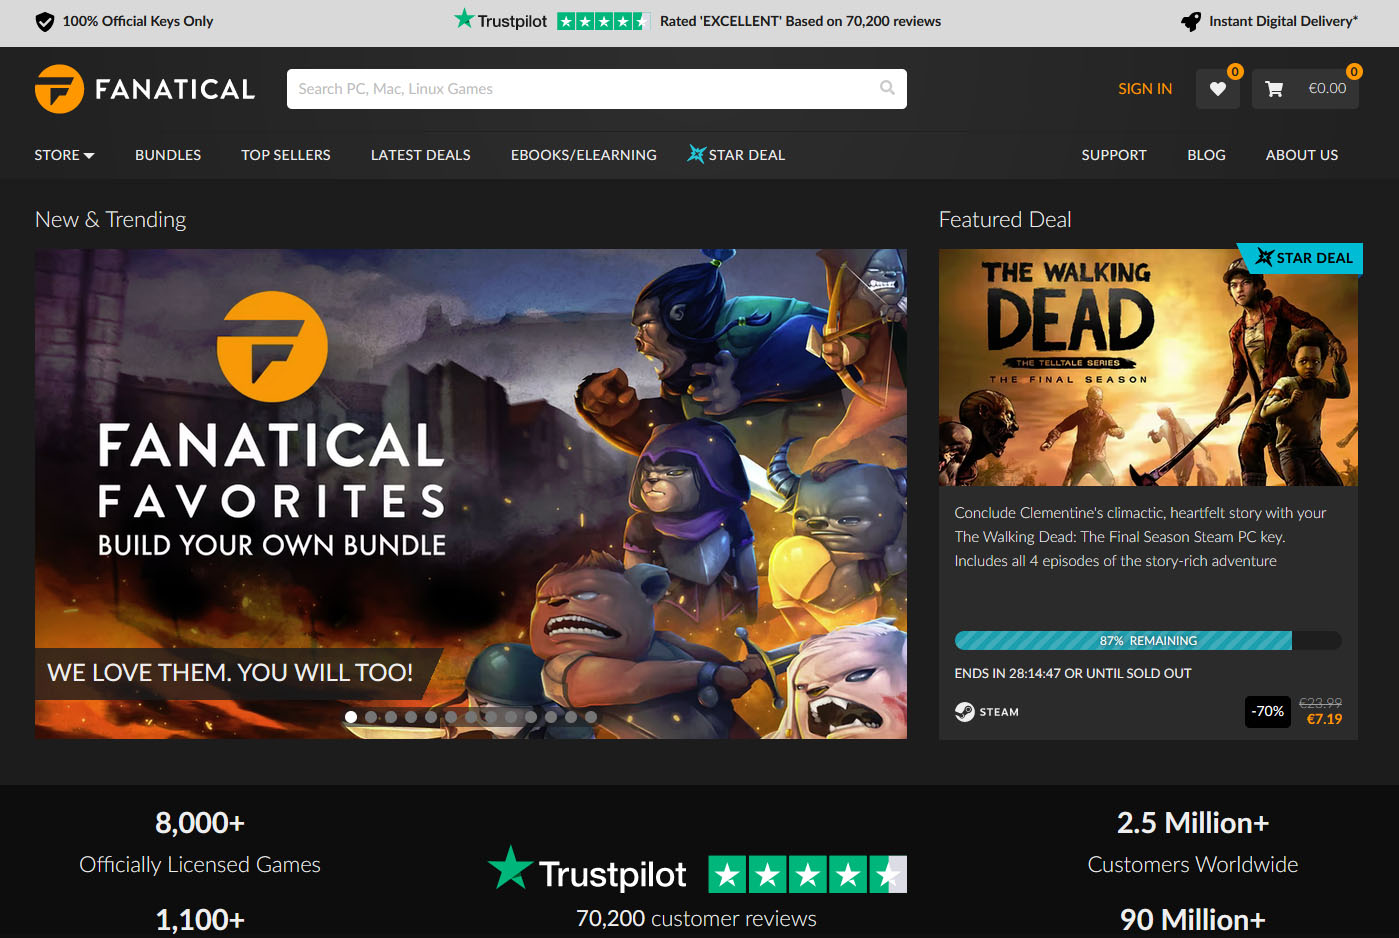The width and height of the screenshot is (1399, 938).
Task: Click '2.5 Million+' customers figure
Action: click(1193, 823)
